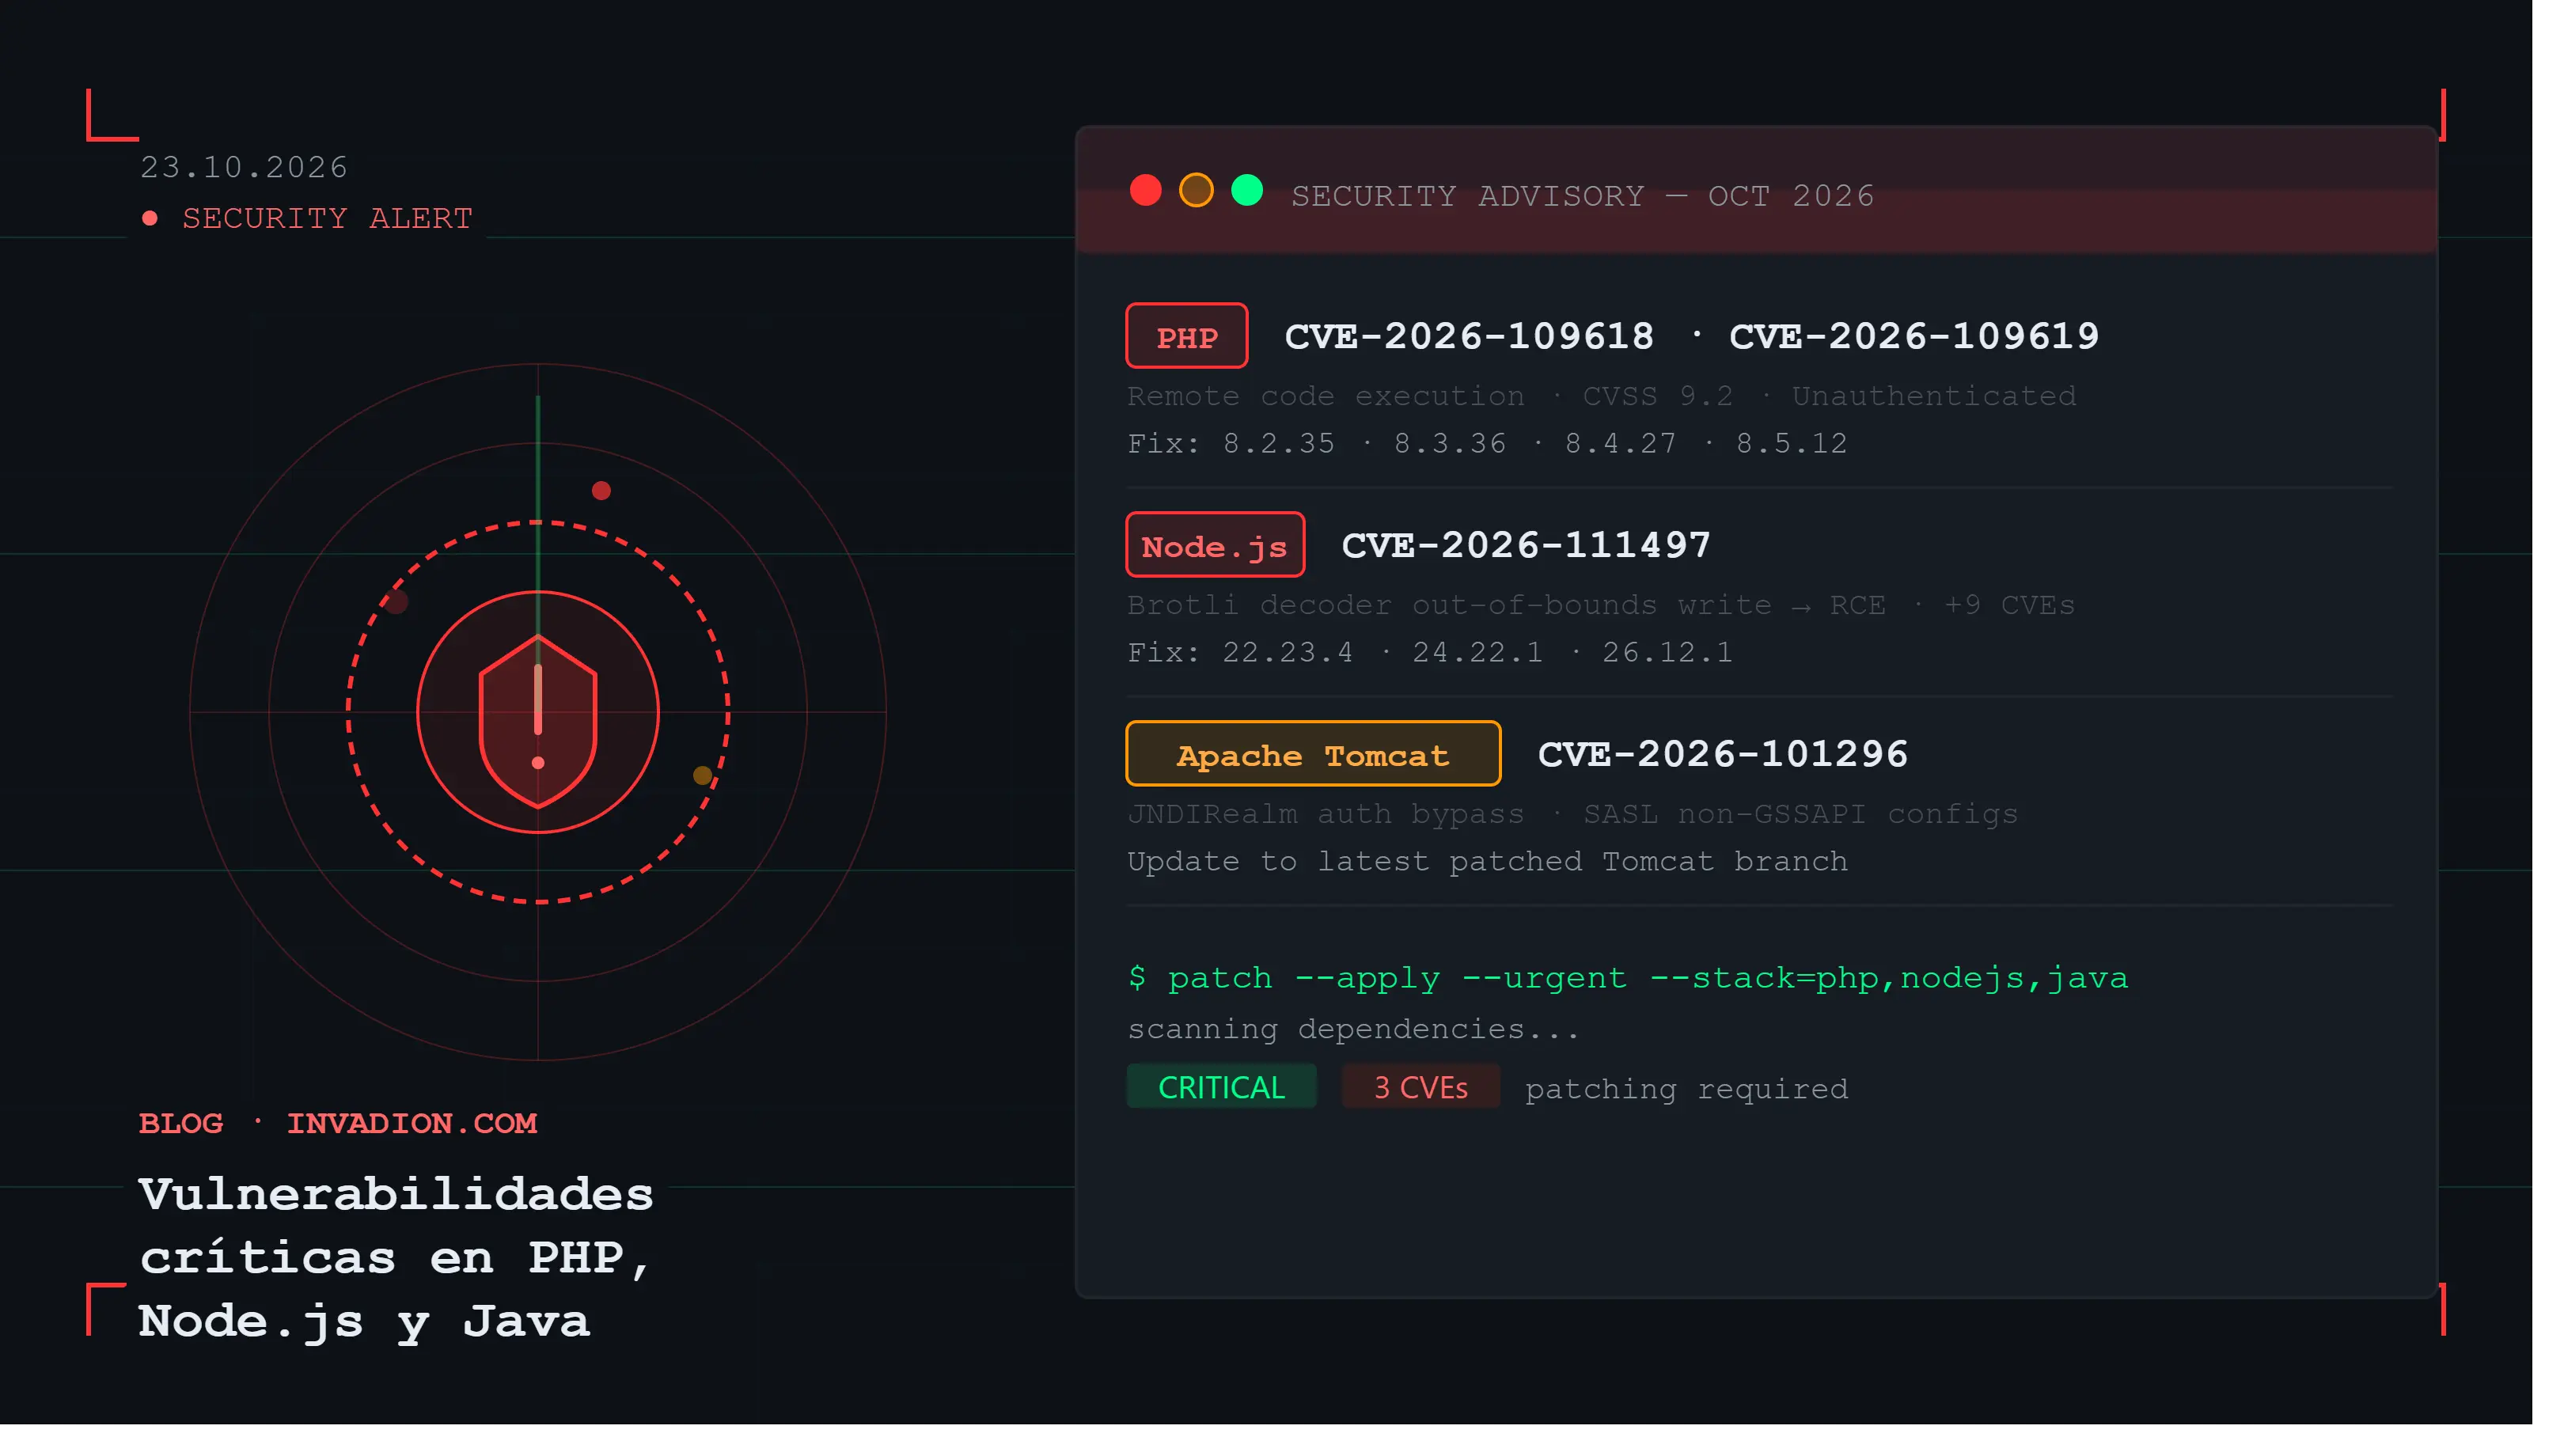Click the PHP fix versions line 8.2.35

[1487, 443]
